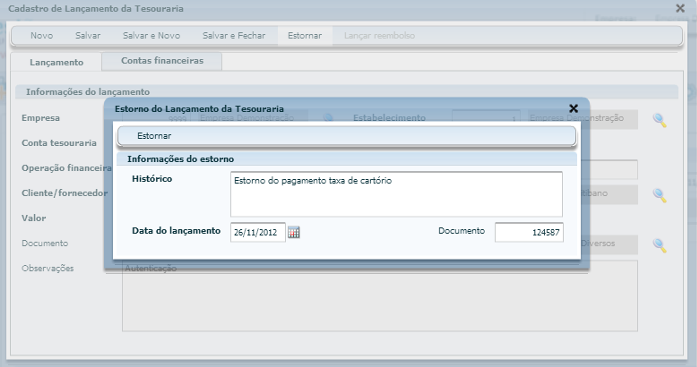Screen dimensions: 697x367
Task: Click the Operação financeira label
Action: [x=67, y=168]
